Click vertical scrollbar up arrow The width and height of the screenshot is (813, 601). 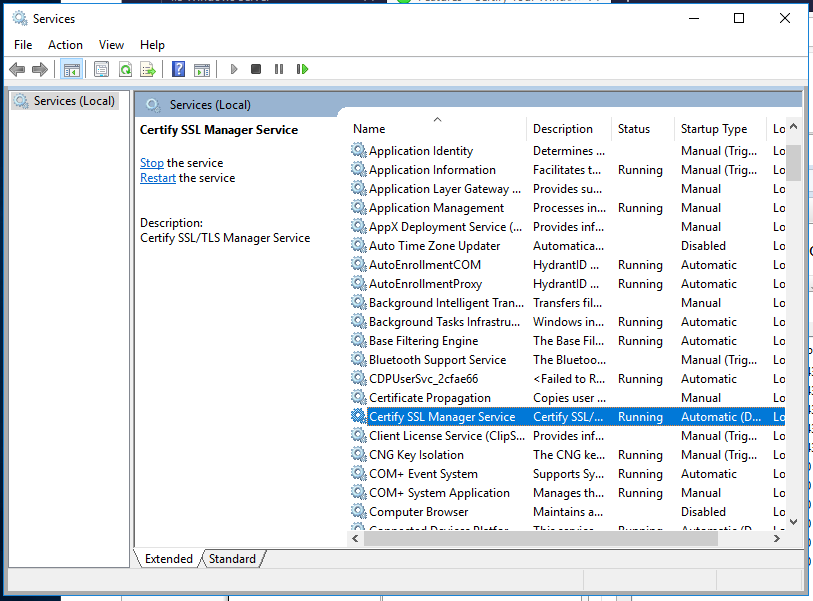pyautogui.click(x=793, y=127)
